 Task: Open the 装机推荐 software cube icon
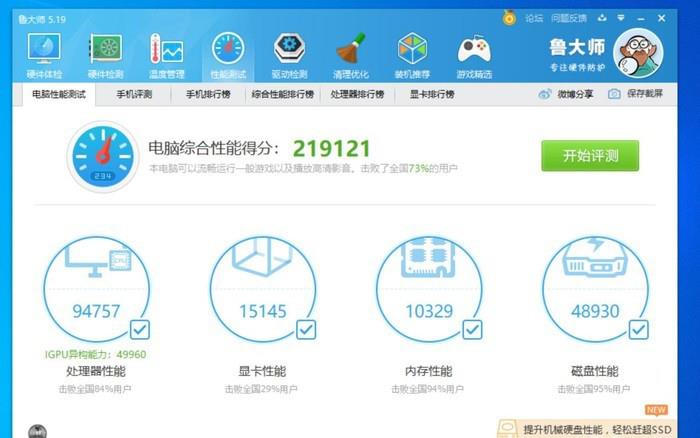click(412, 55)
